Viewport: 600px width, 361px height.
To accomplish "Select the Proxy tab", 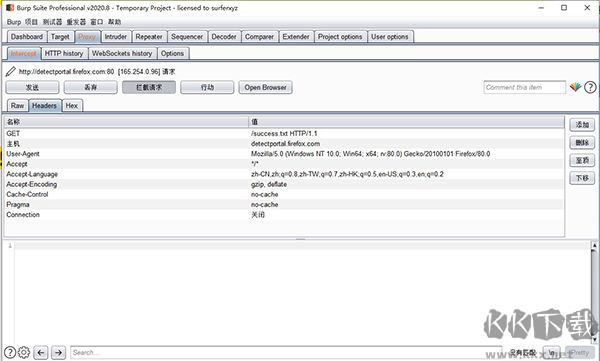I will [x=87, y=37].
